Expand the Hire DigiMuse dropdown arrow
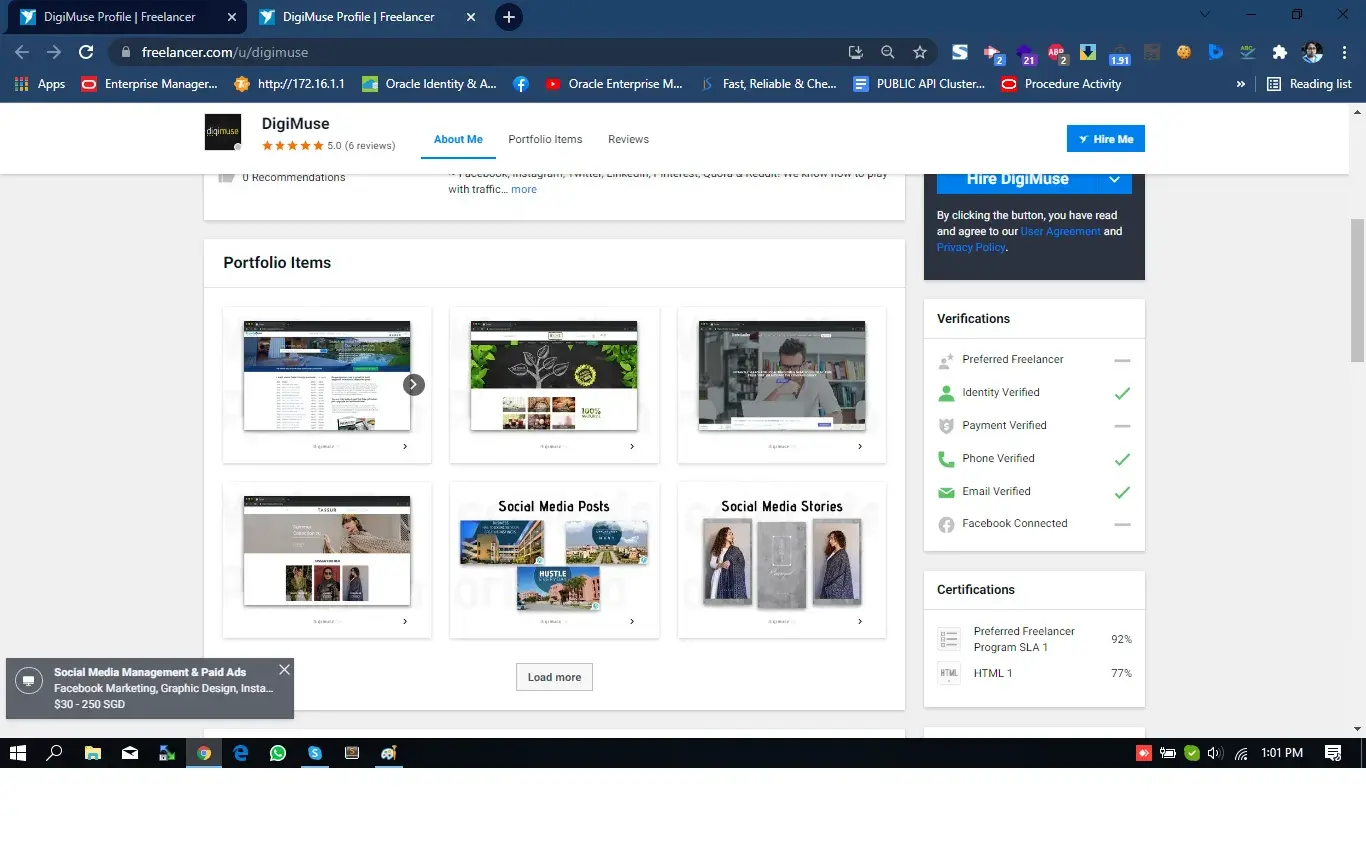Image resolution: width=1366 pixels, height=860 pixels. point(1114,180)
